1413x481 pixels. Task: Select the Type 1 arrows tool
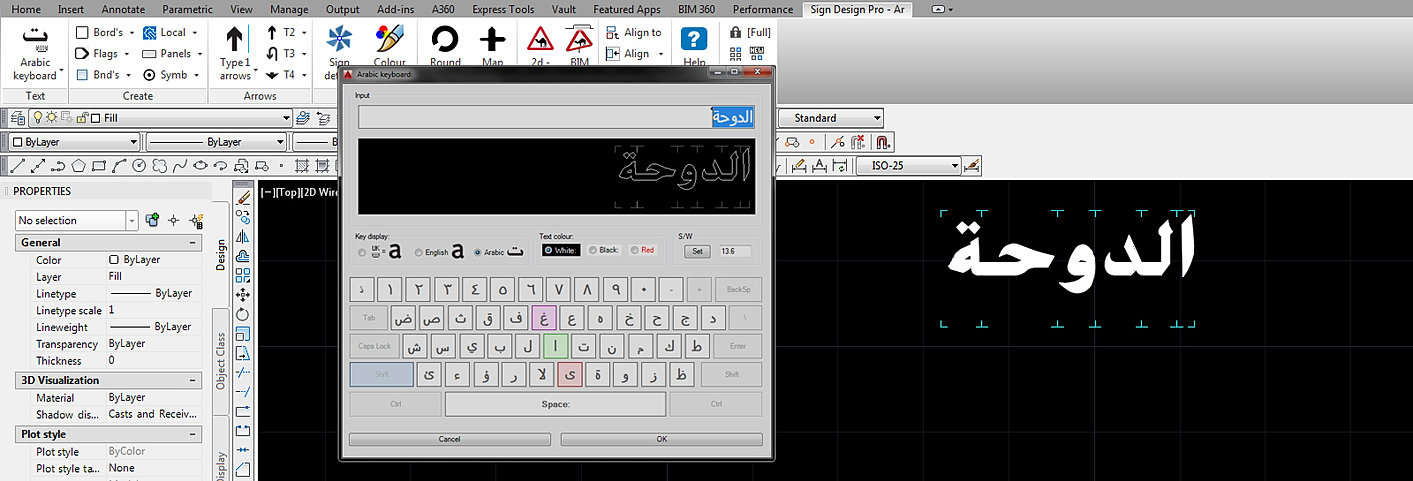point(235,52)
